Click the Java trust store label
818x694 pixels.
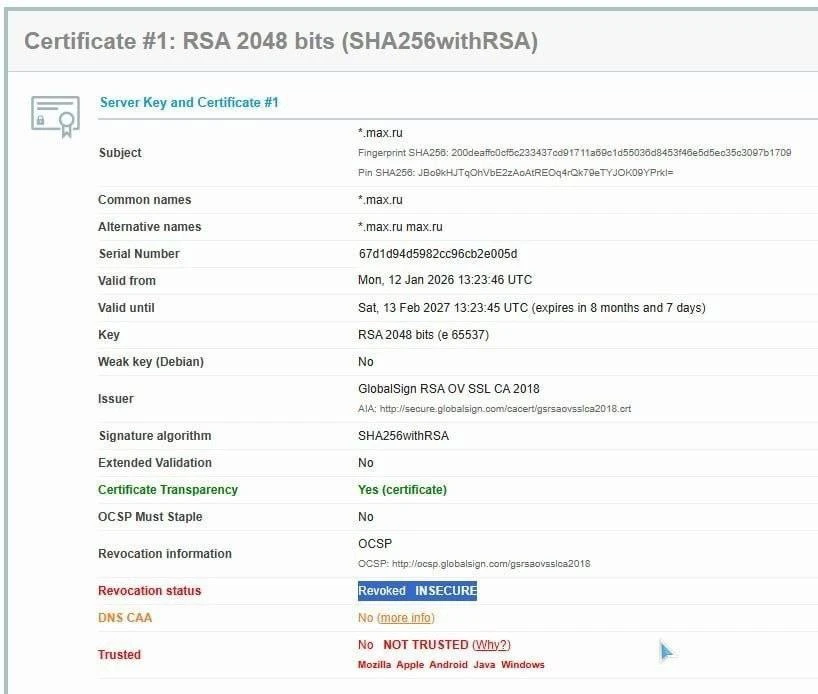(484, 665)
